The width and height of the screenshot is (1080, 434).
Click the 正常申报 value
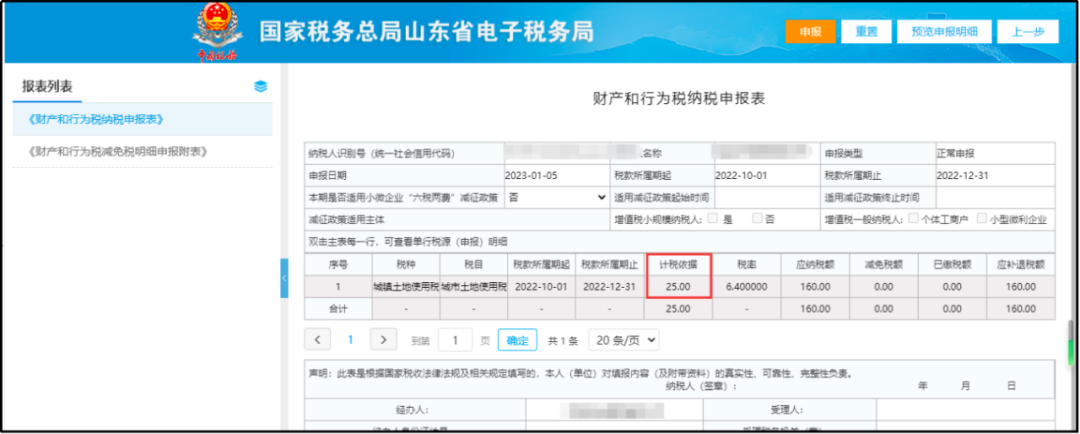point(956,154)
